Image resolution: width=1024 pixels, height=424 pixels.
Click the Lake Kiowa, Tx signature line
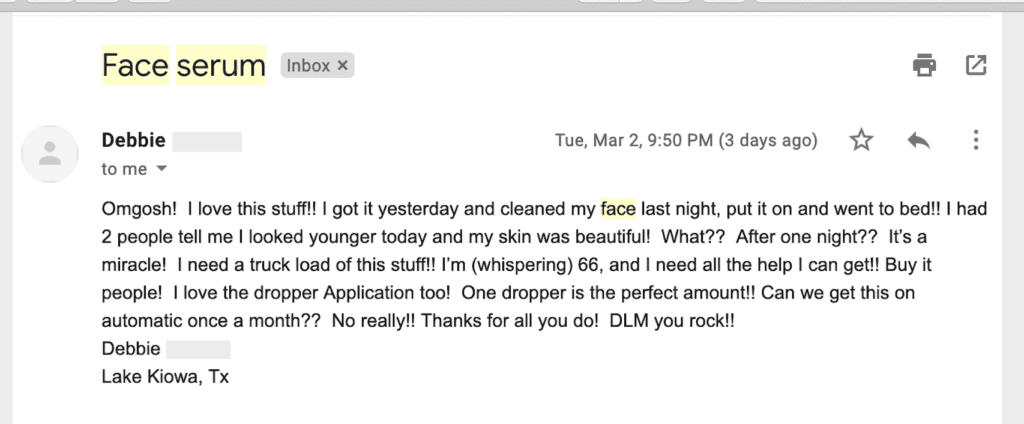165,377
